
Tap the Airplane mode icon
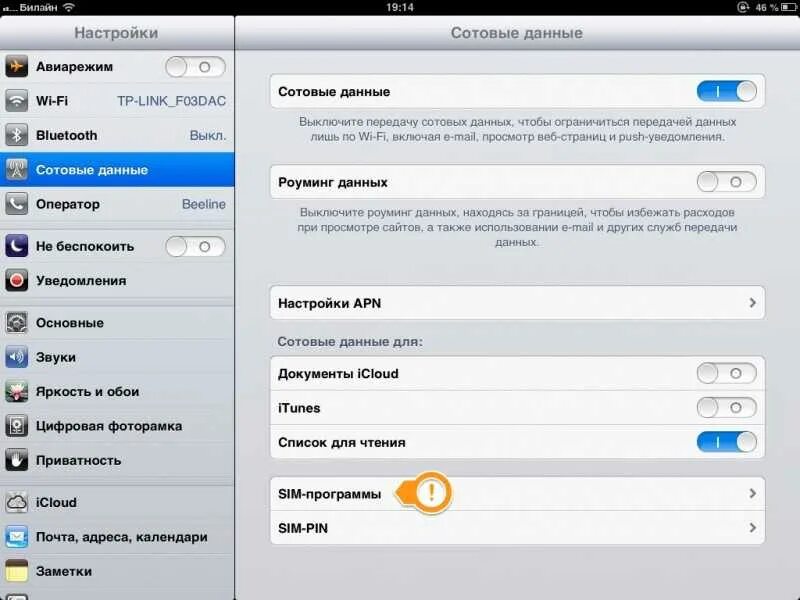pyautogui.click(x=16, y=67)
